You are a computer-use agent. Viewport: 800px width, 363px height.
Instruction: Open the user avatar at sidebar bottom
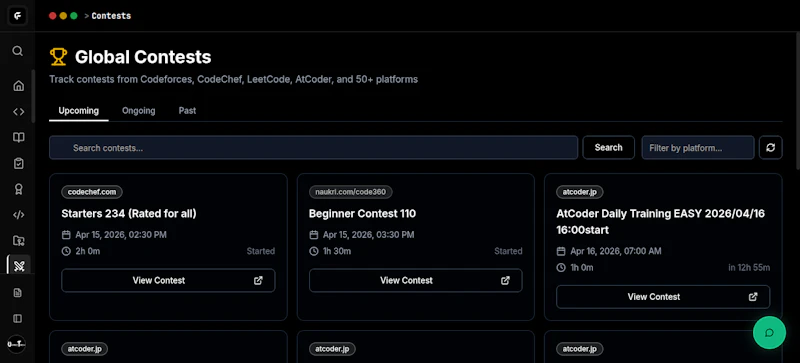(x=16, y=344)
